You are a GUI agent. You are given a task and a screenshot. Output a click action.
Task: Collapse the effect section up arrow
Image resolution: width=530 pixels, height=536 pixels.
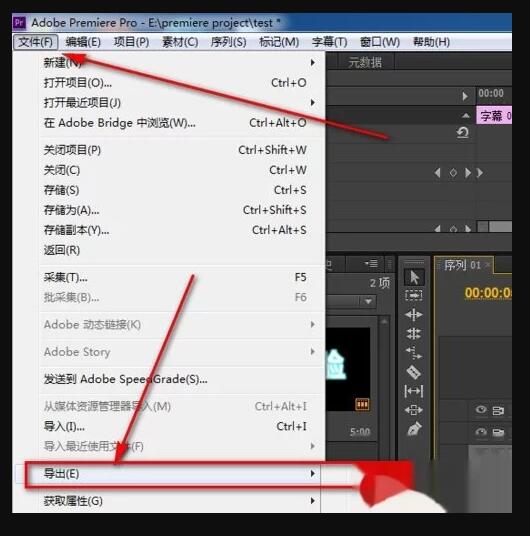click(466, 116)
